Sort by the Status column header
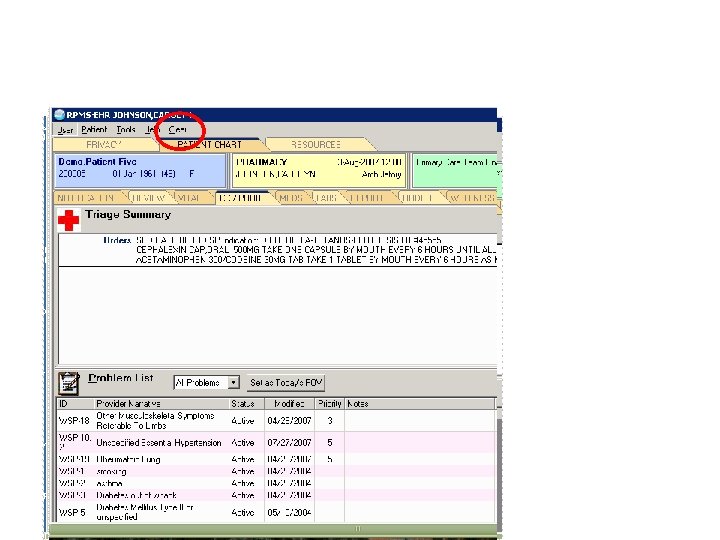The image size is (720, 540). 247,404
